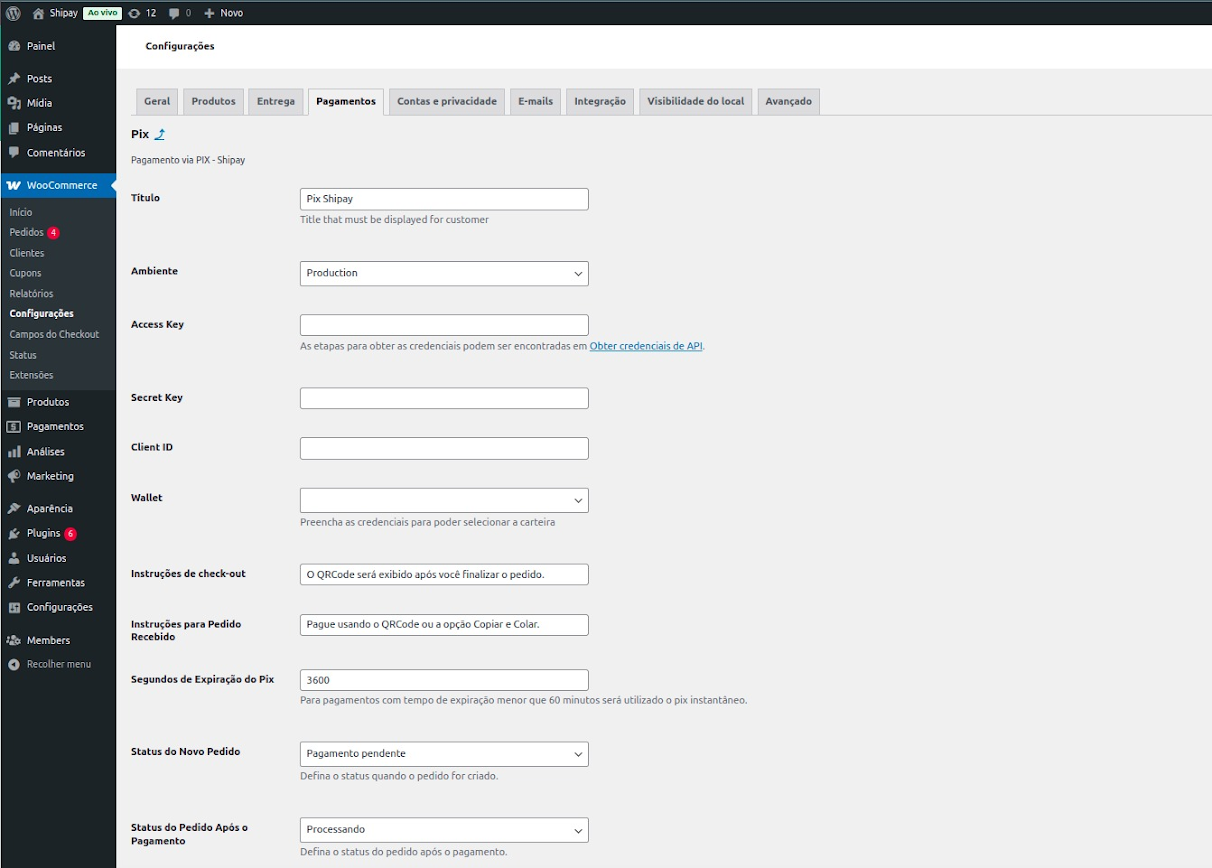
Task: Select the Pagamentos tab
Action: [346, 102]
